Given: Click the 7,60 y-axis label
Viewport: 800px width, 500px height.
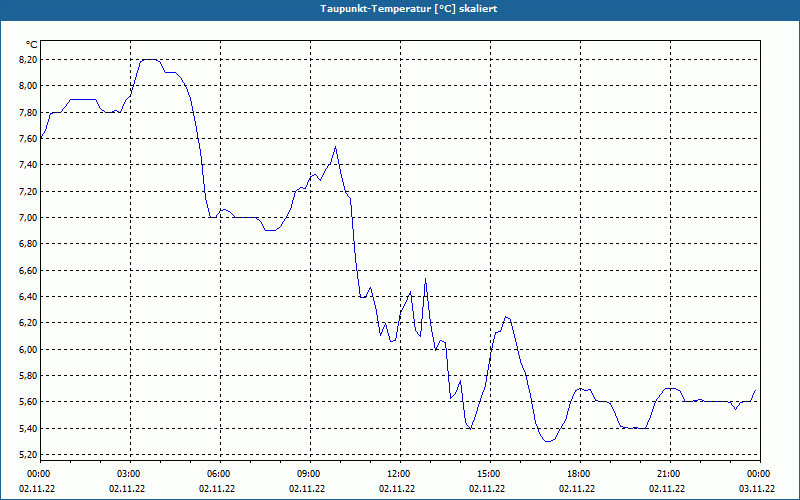Looking at the screenshot, I should point(27,139).
